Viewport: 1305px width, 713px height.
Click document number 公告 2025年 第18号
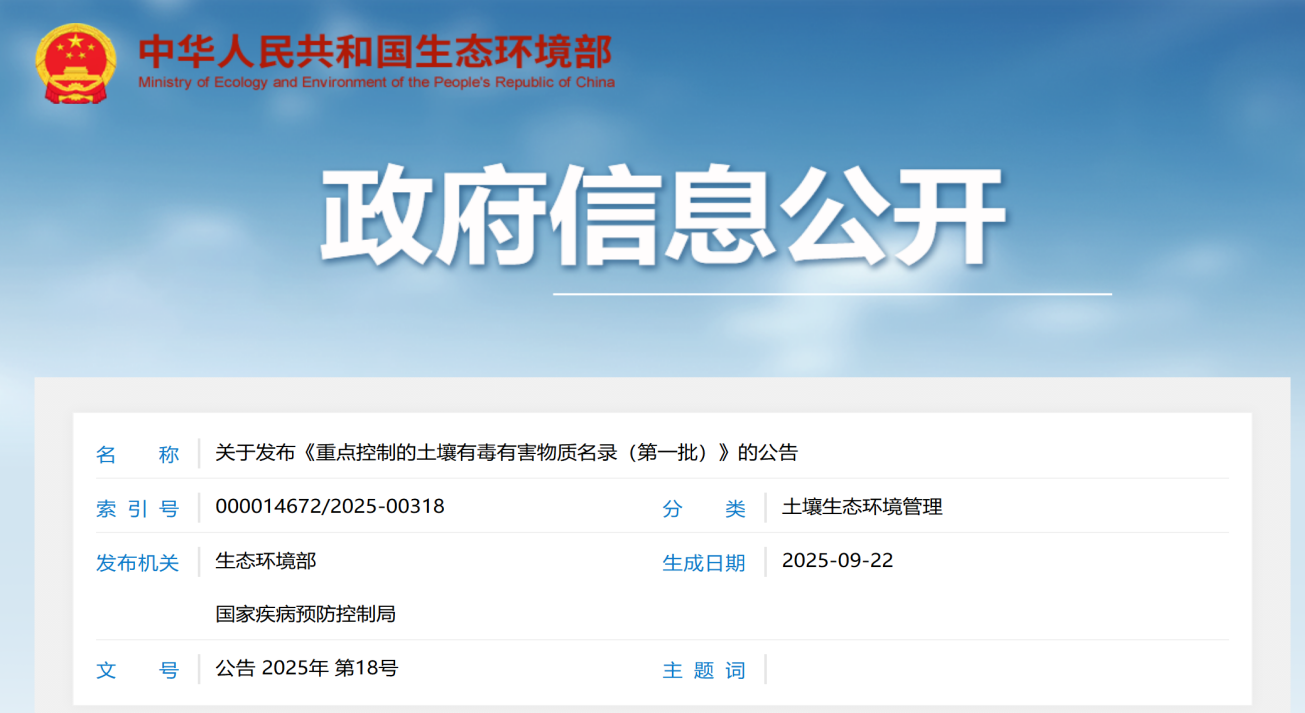click(306, 668)
